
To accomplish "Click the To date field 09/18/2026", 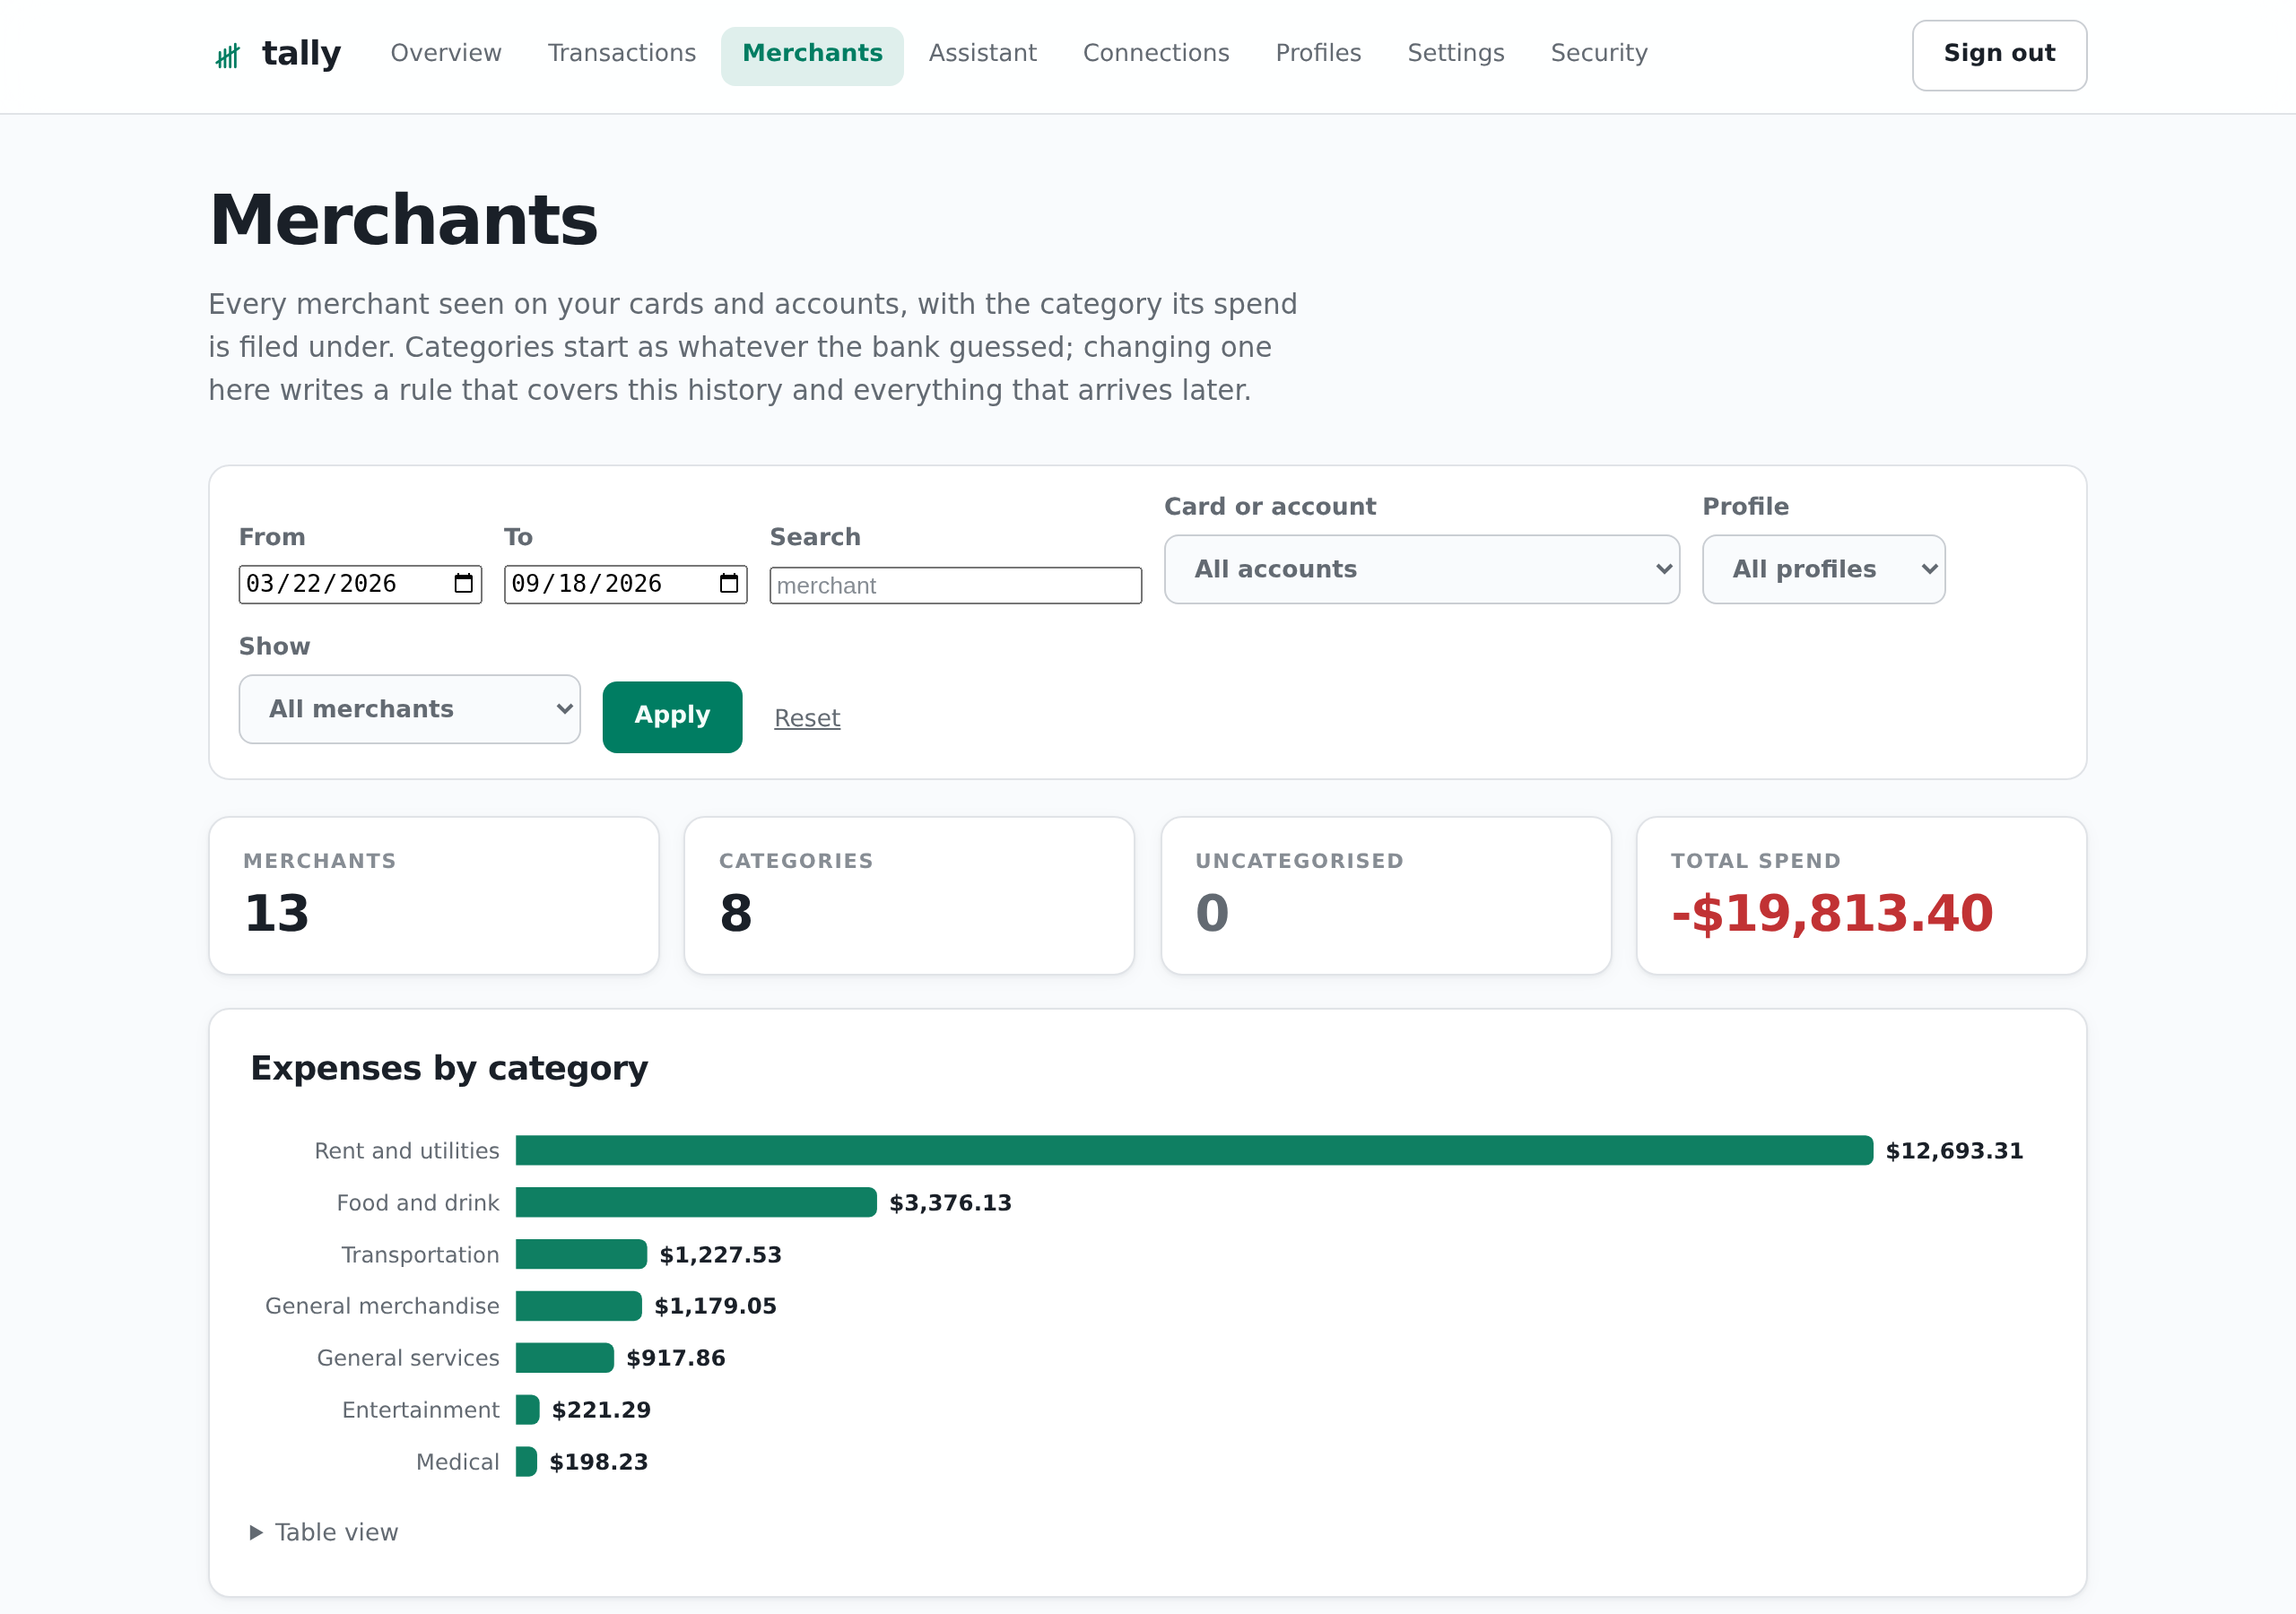I will click(x=625, y=584).
